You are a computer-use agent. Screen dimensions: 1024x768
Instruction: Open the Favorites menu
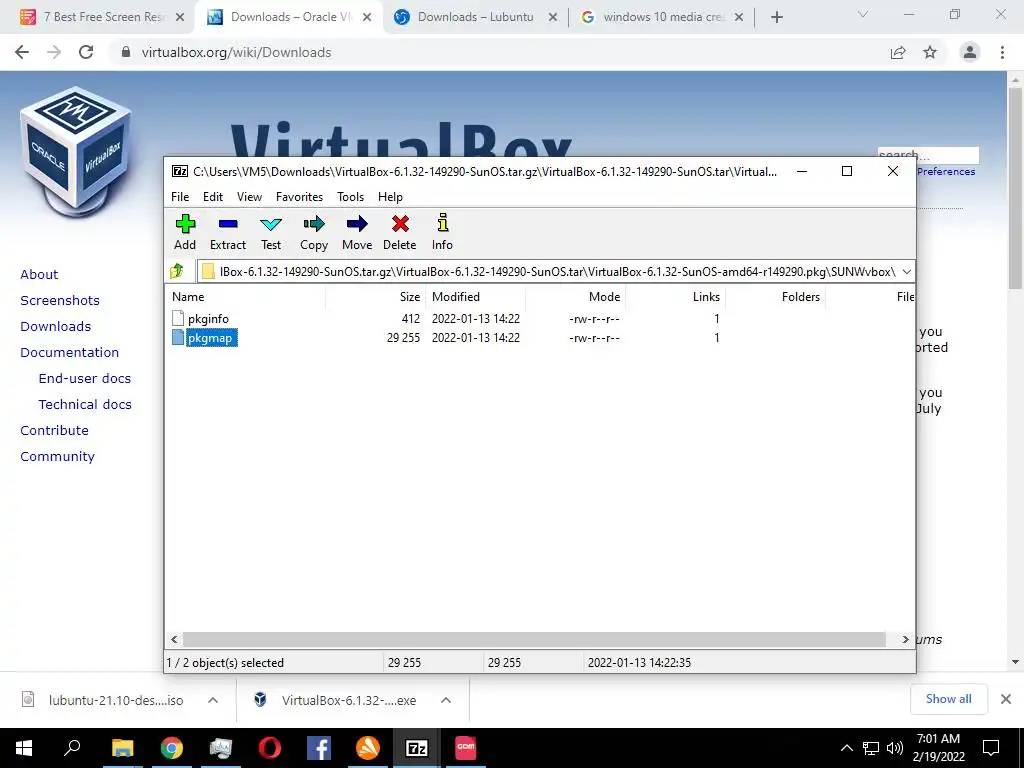(299, 197)
